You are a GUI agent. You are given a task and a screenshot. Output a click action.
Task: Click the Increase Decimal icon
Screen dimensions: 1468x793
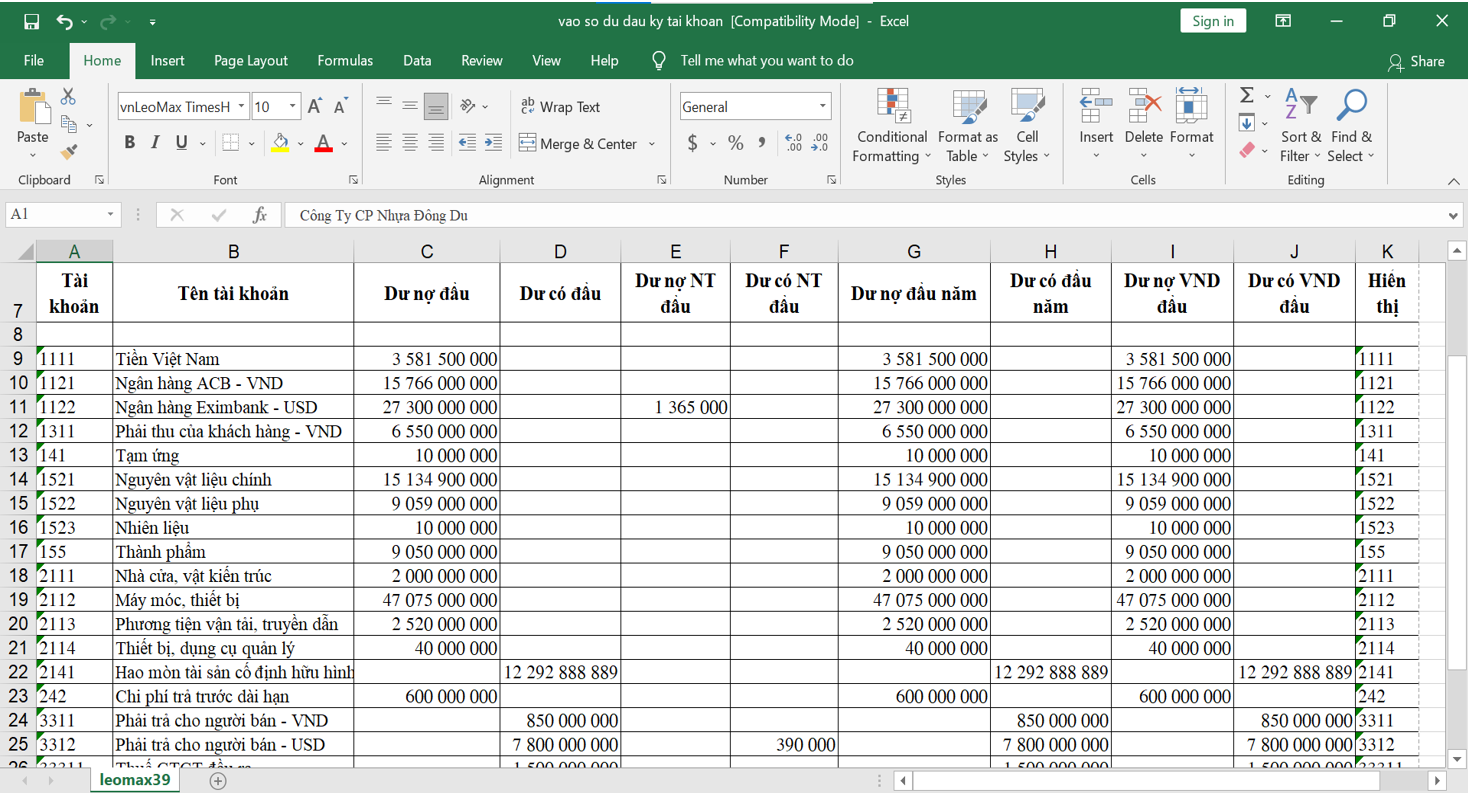(x=793, y=143)
